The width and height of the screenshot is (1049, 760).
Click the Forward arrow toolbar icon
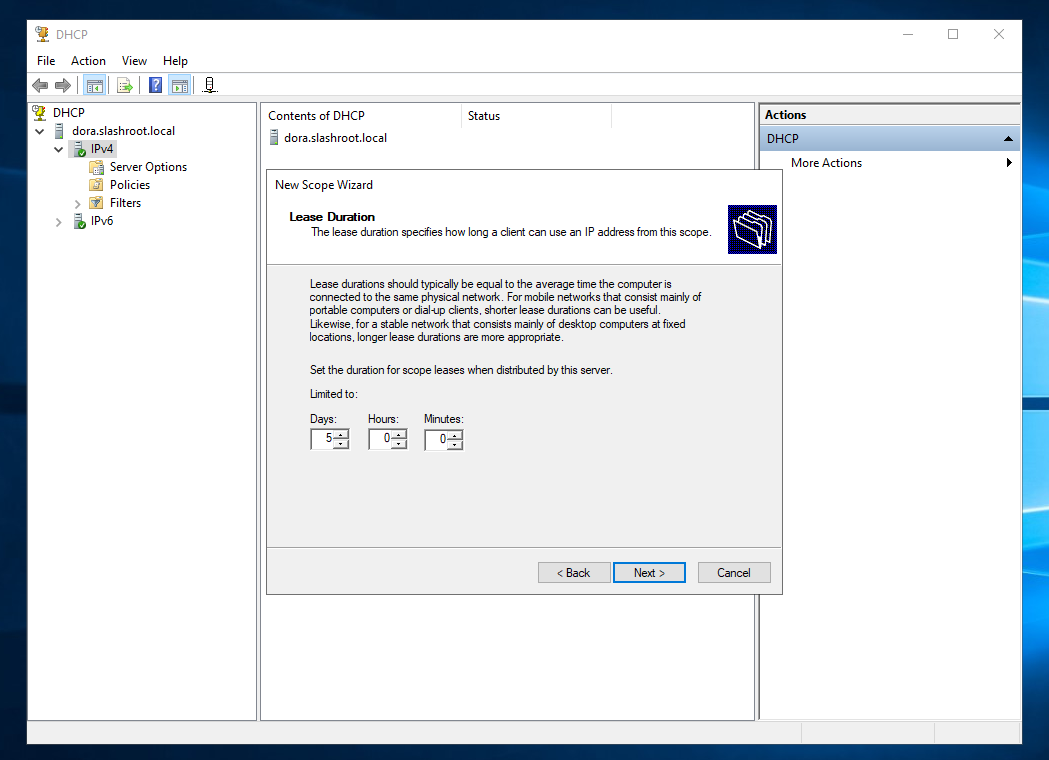click(x=63, y=86)
